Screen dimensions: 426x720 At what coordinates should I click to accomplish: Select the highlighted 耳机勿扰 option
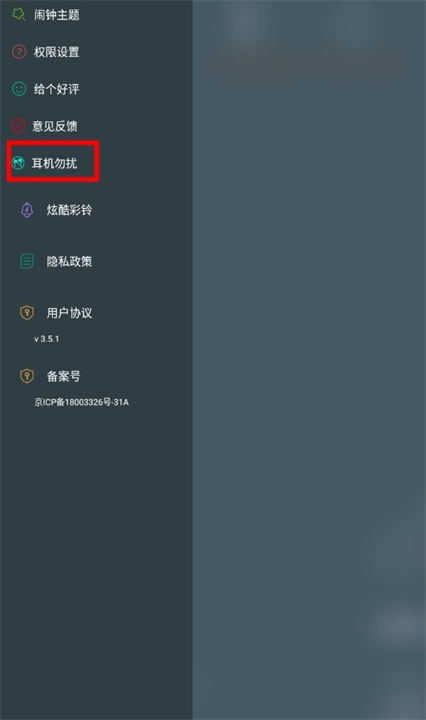point(54,163)
